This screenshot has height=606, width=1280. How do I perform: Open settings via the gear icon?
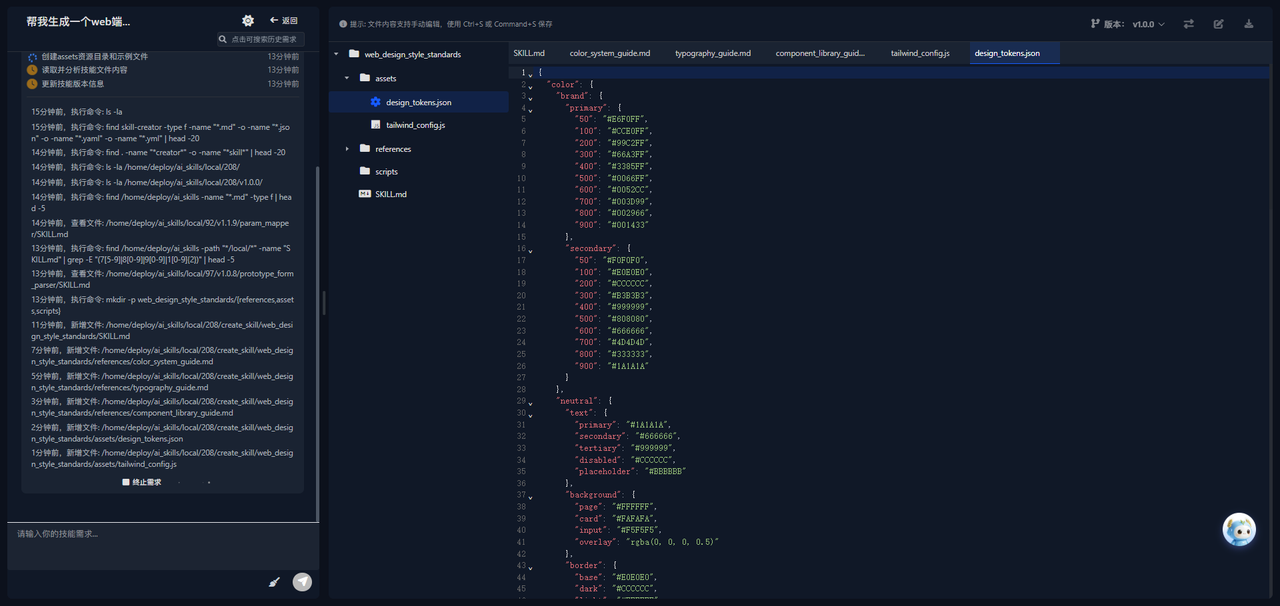(248, 20)
